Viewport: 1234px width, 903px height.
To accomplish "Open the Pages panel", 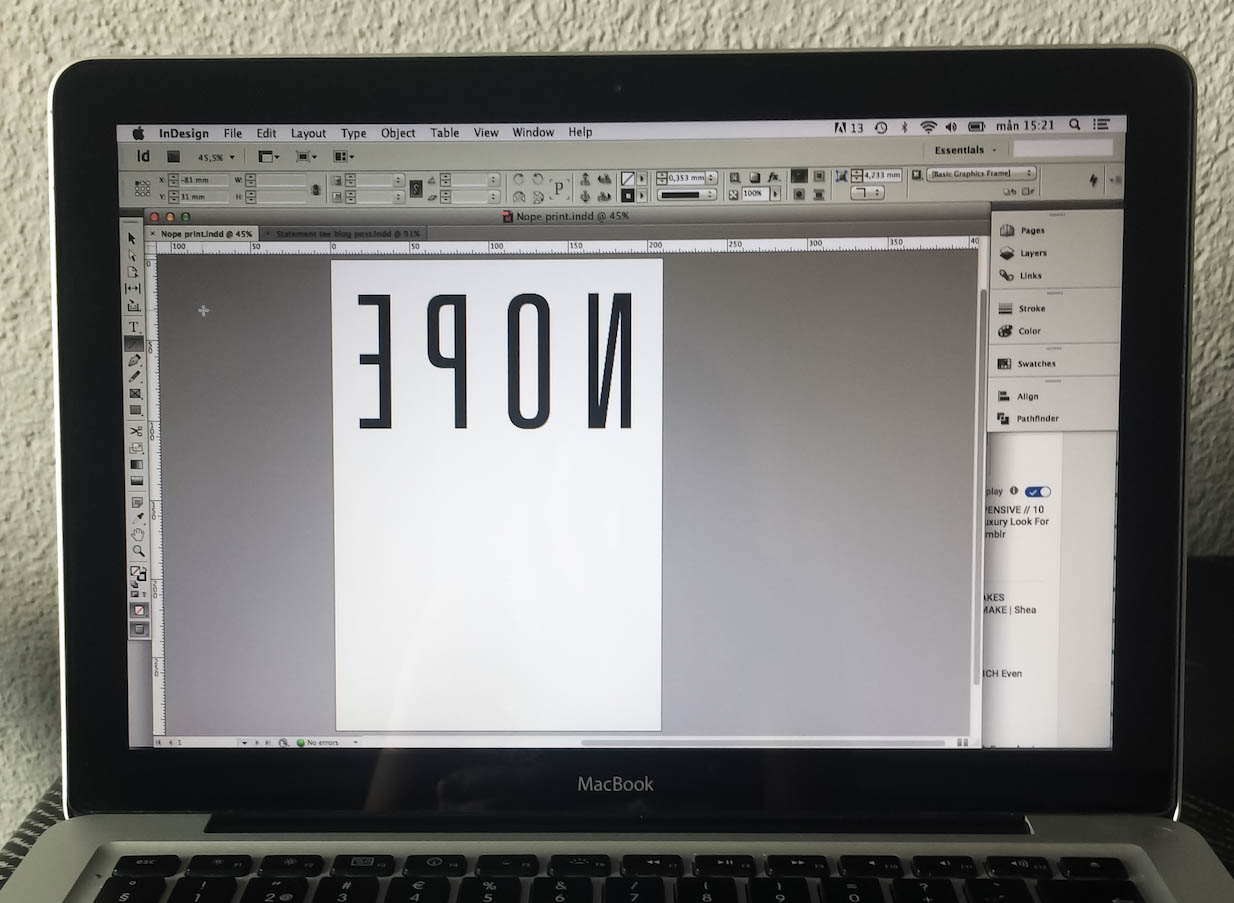I will (1032, 231).
